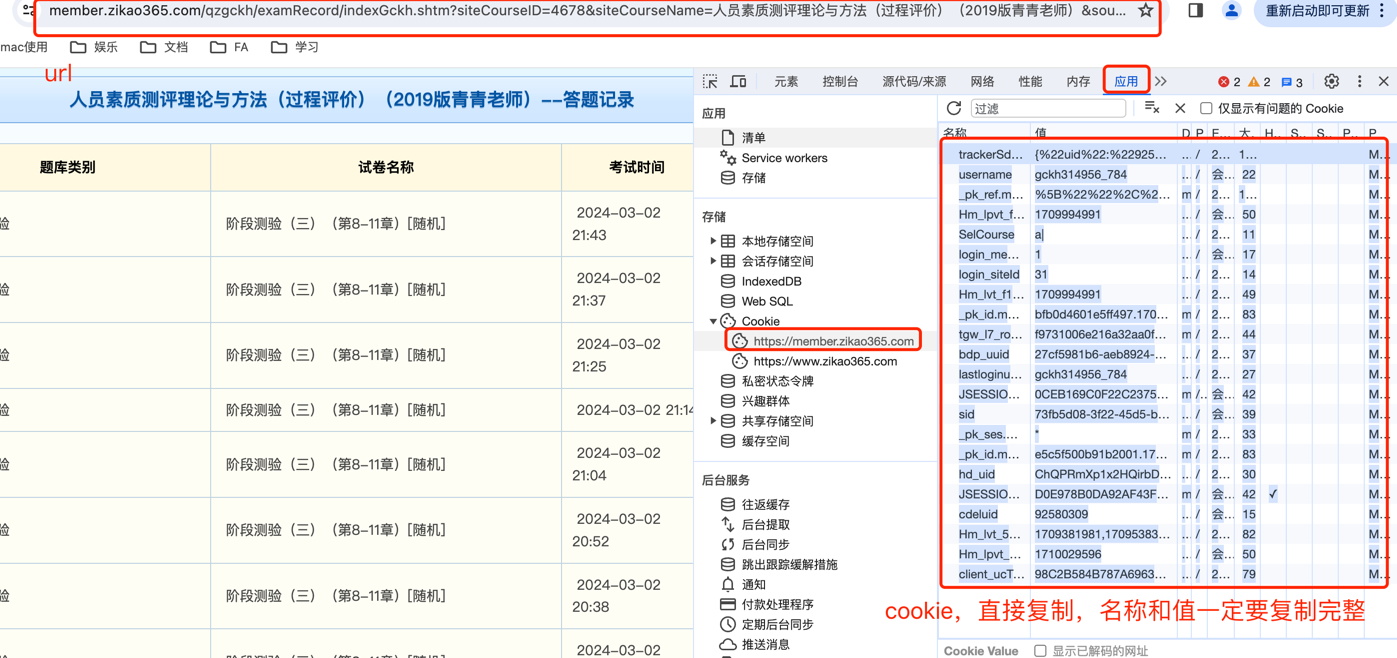The height and width of the screenshot is (658, 1397).
Task: Open the browser side panel icon
Action: [x=1196, y=11]
